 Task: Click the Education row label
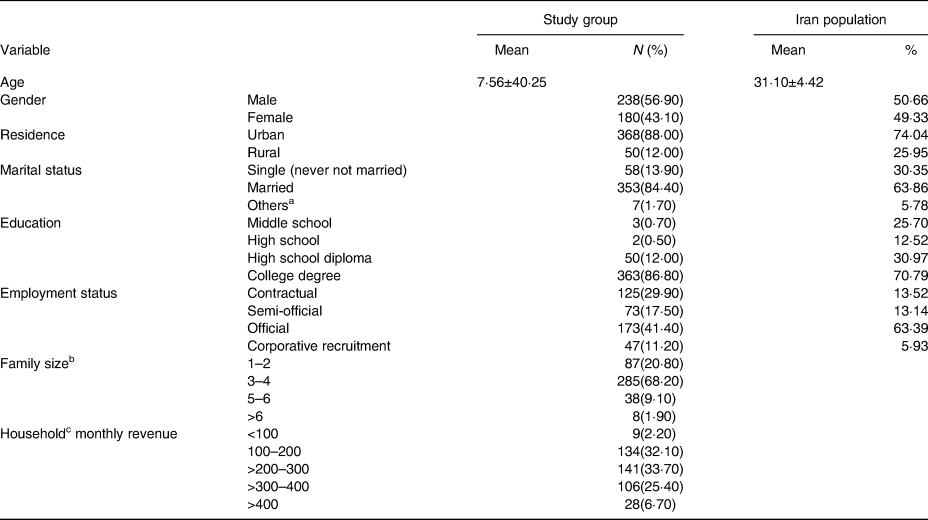[32, 222]
